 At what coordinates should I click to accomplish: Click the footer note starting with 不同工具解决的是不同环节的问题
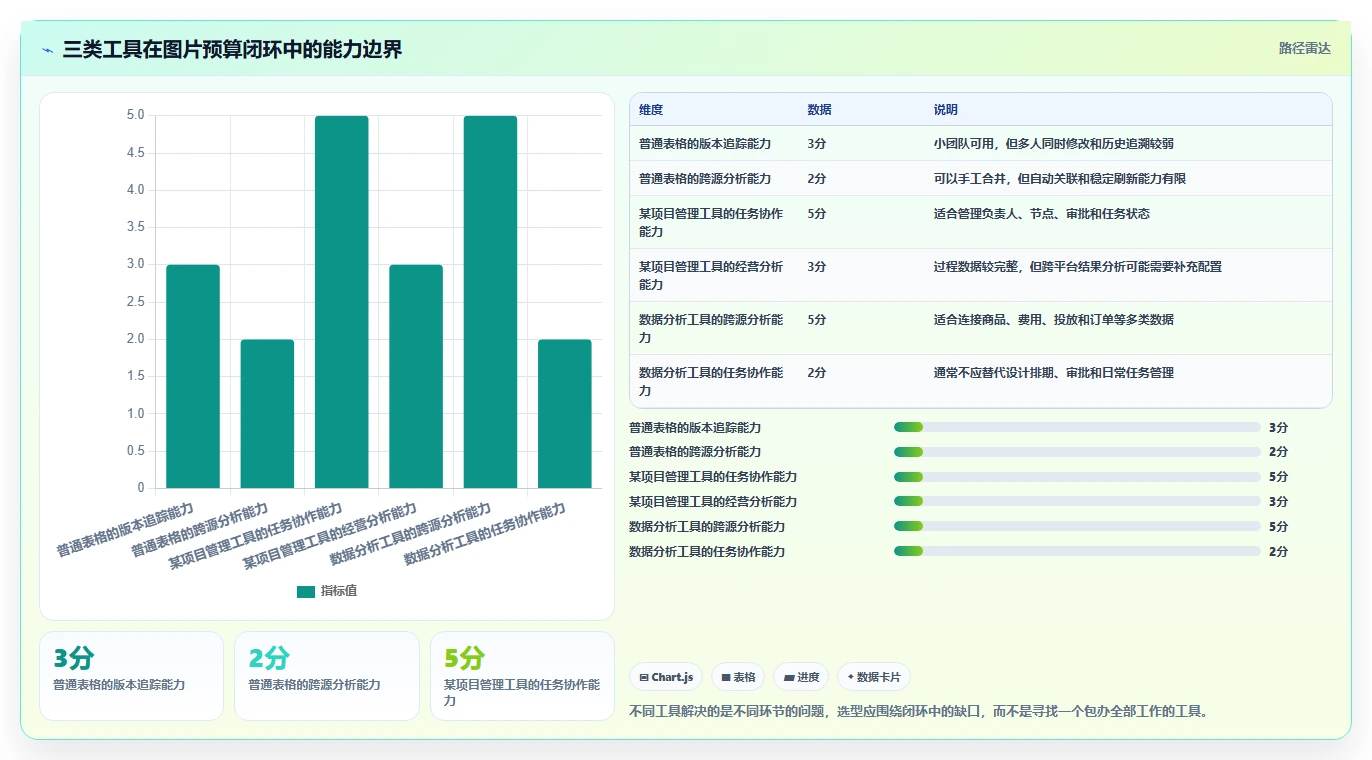click(x=921, y=712)
